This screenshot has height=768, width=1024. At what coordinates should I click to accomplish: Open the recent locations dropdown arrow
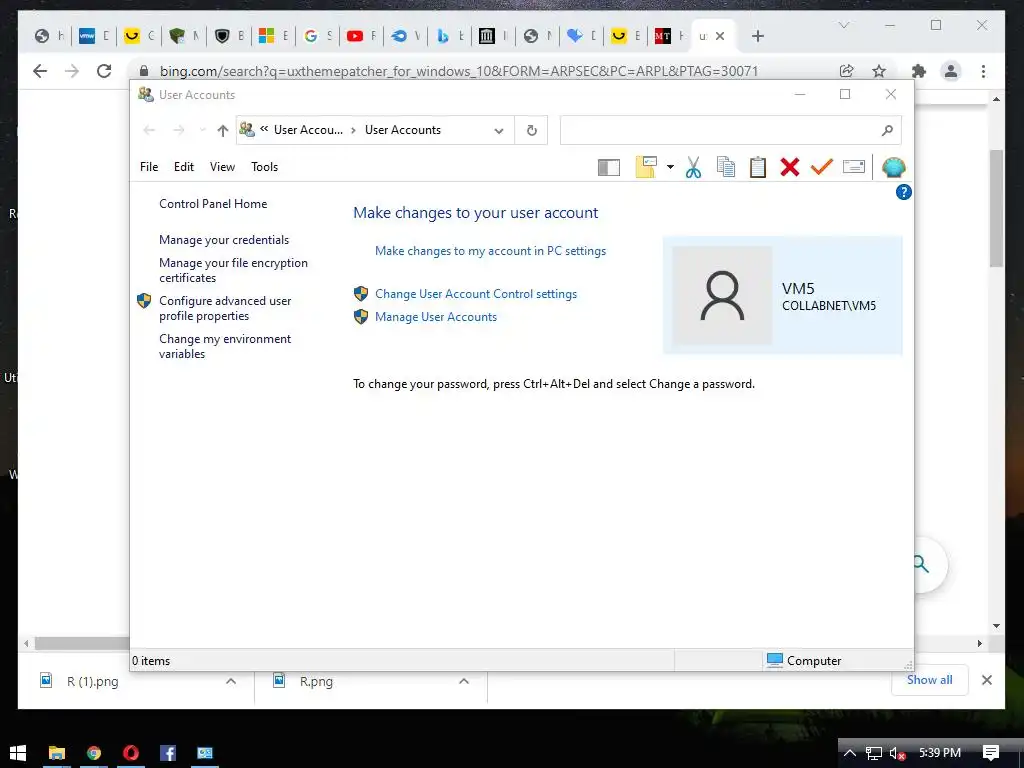(202, 130)
